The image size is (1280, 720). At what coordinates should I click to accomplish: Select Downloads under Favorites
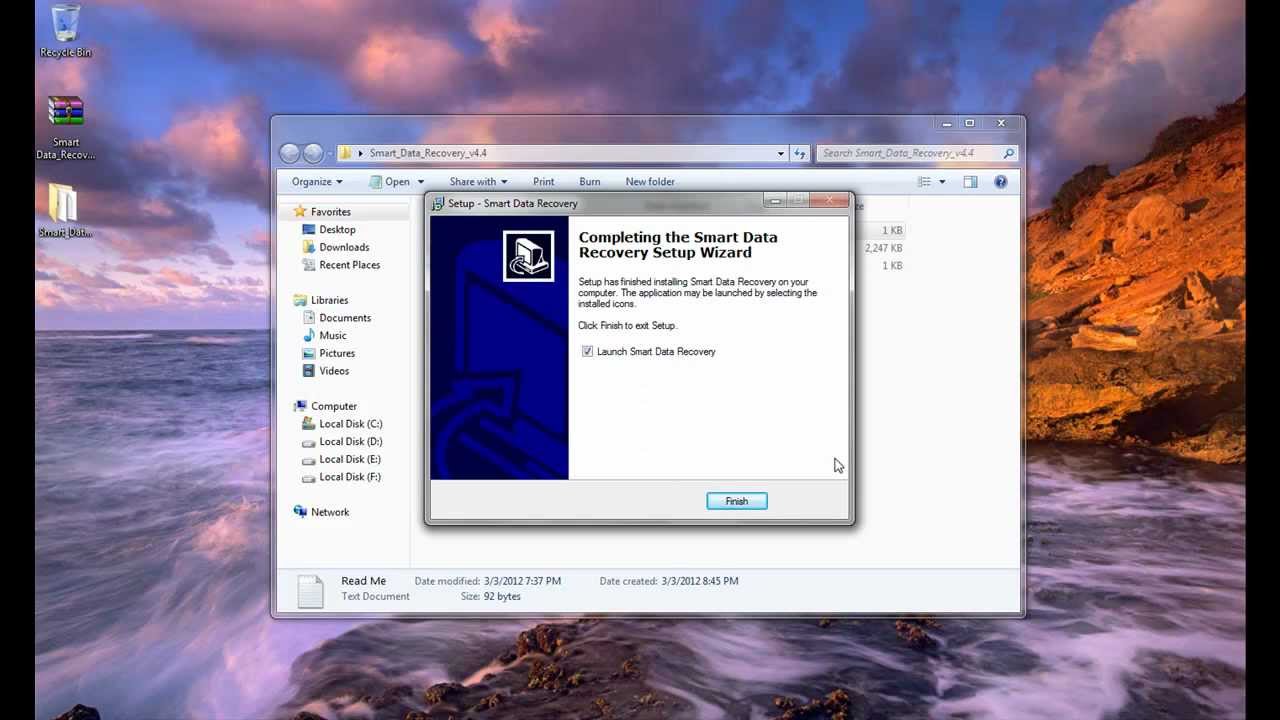[x=344, y=248]
